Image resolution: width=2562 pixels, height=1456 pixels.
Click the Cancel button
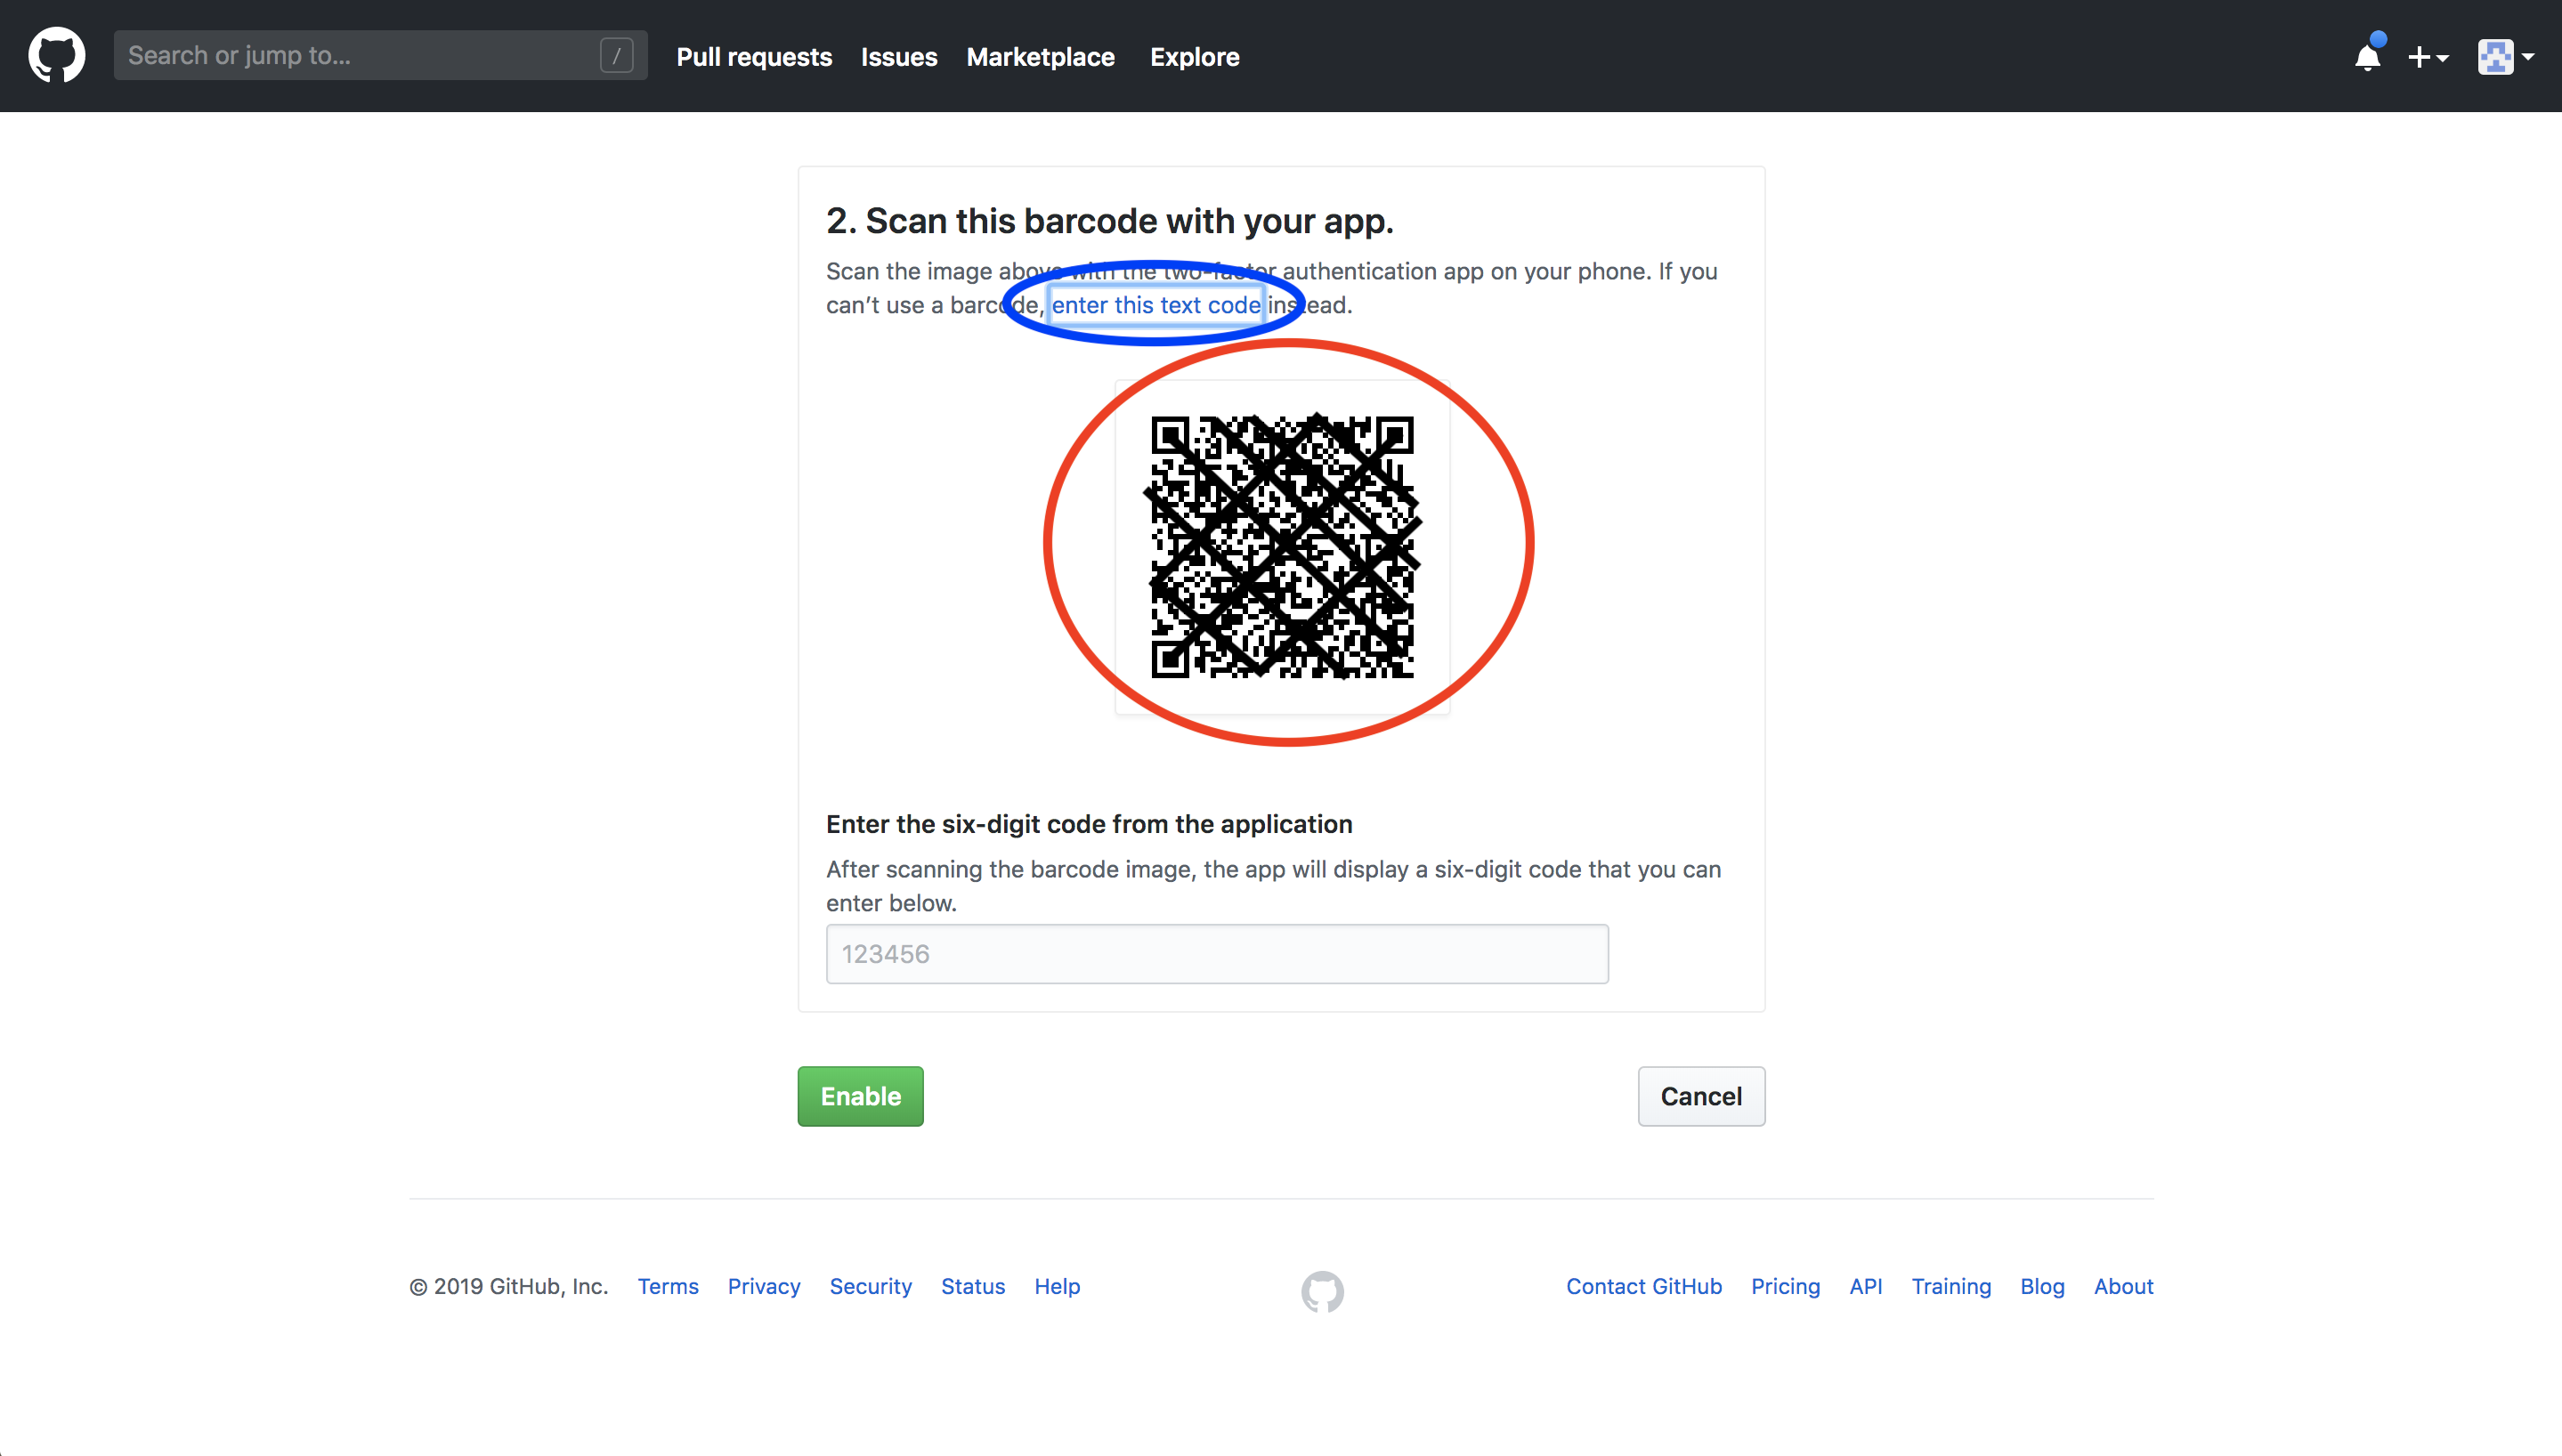(1701, 1096)
